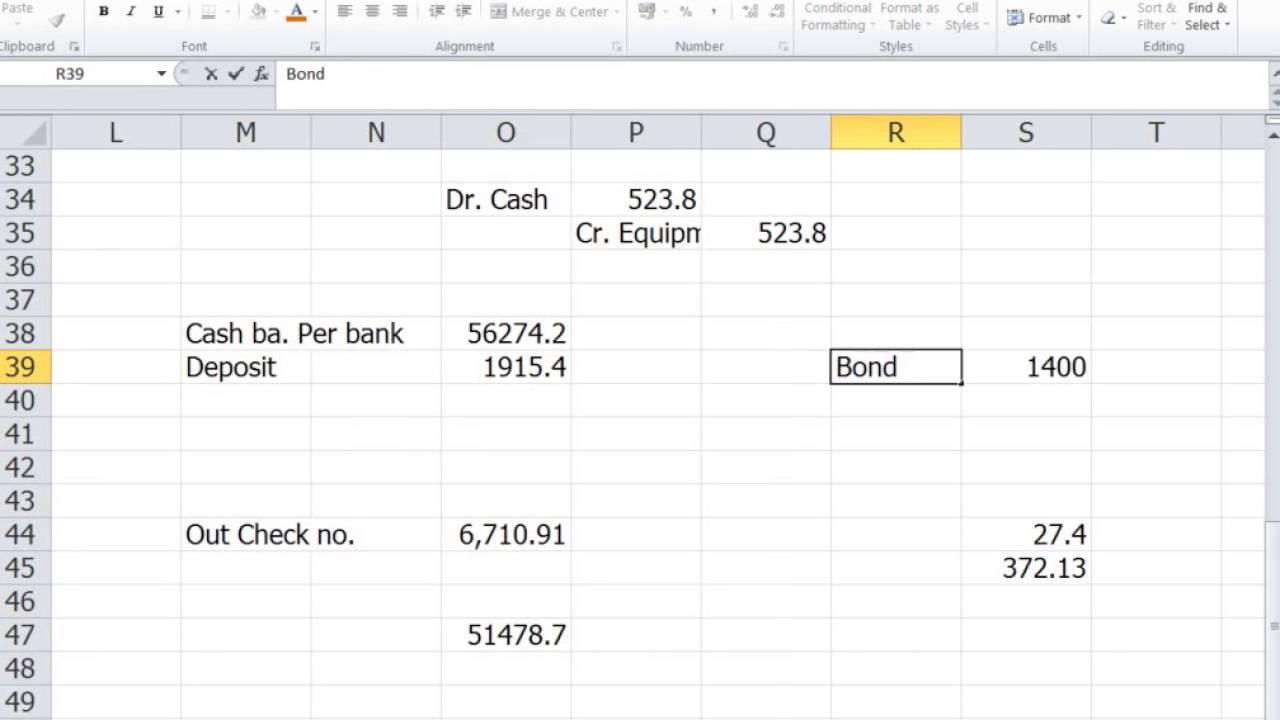Open Alignment dialog launcher

tap(616, 47)
